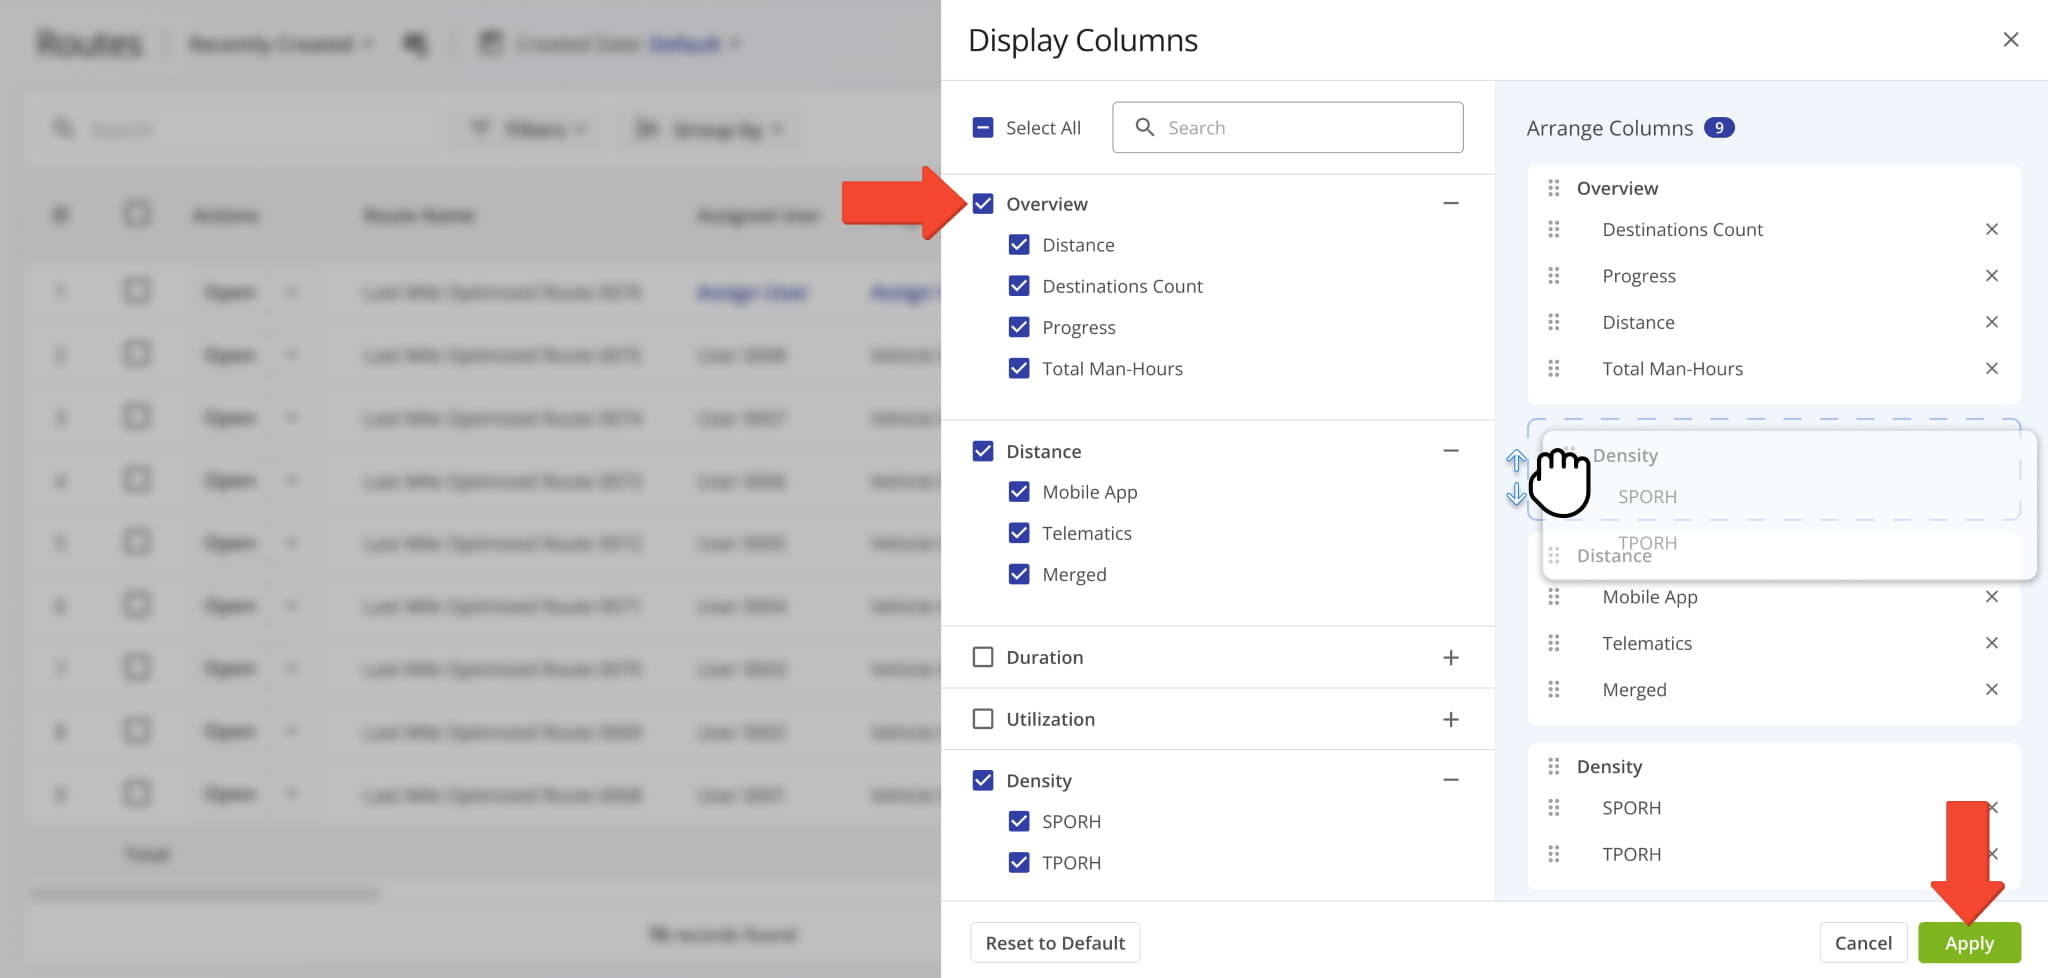Remove Destinations Count from arranged columns
Image resolution: width=2048 pixels, height=978 pixels.
(1991, 230)
